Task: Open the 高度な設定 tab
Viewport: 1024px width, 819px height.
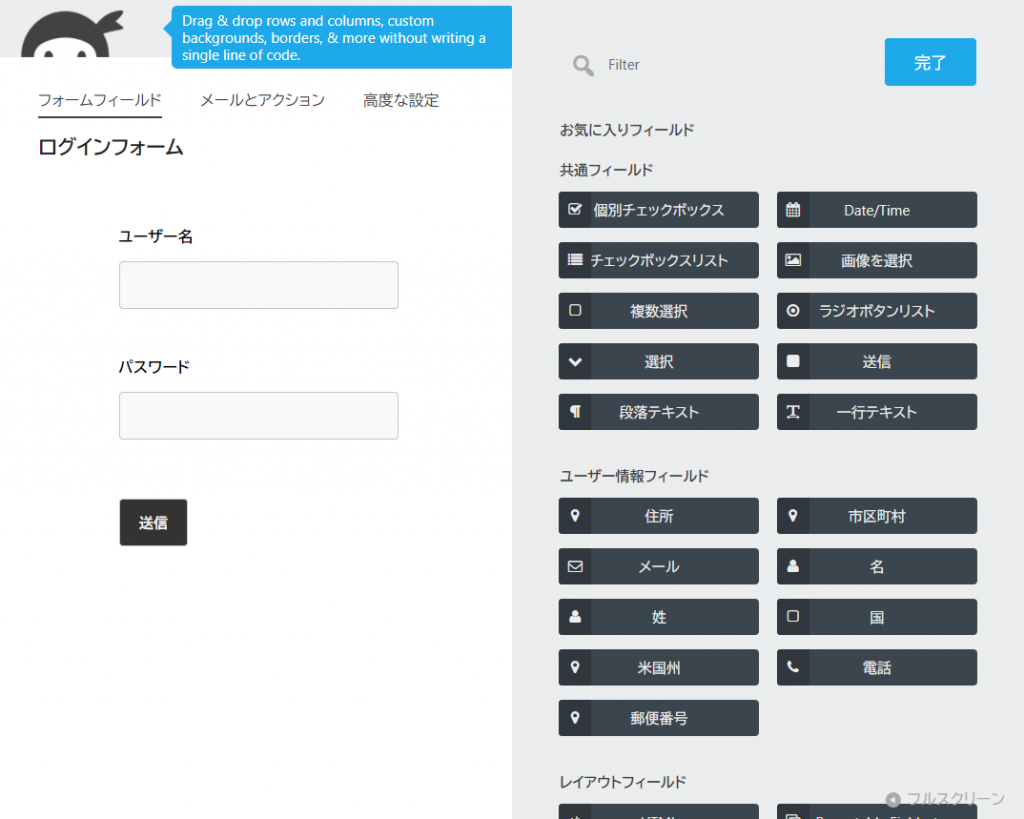Action: point(401,101)
